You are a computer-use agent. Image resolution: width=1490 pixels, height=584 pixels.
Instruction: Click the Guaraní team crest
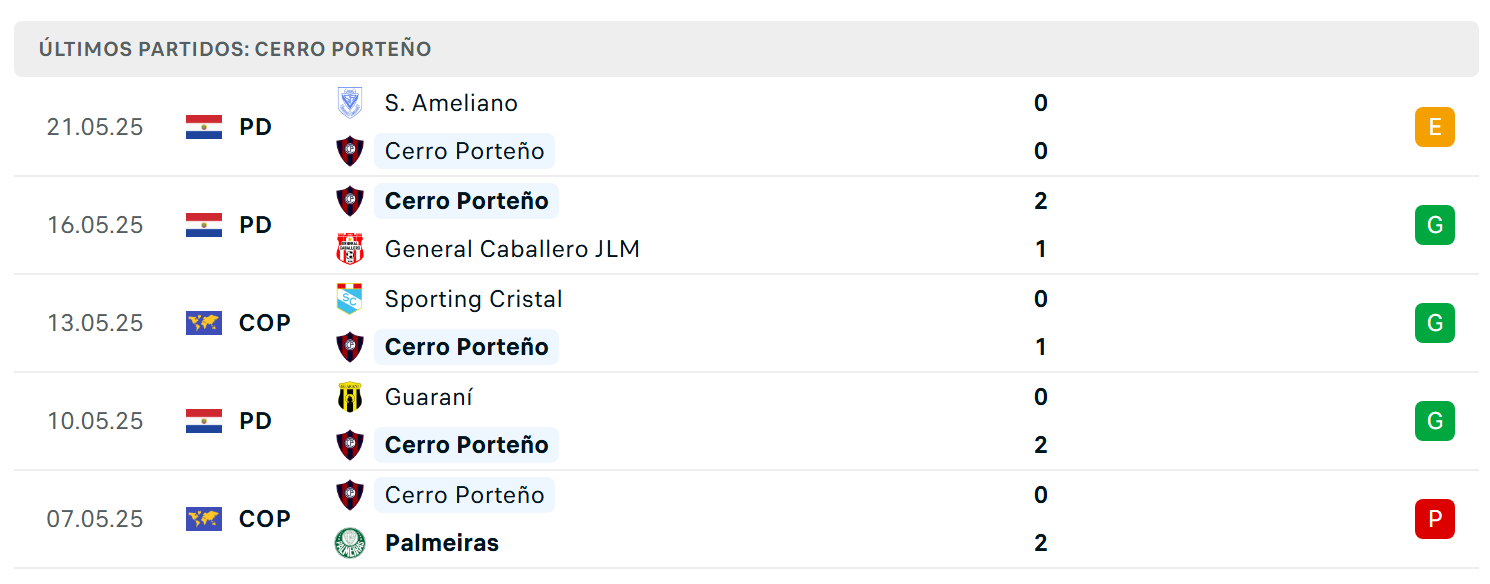(350, 397)
